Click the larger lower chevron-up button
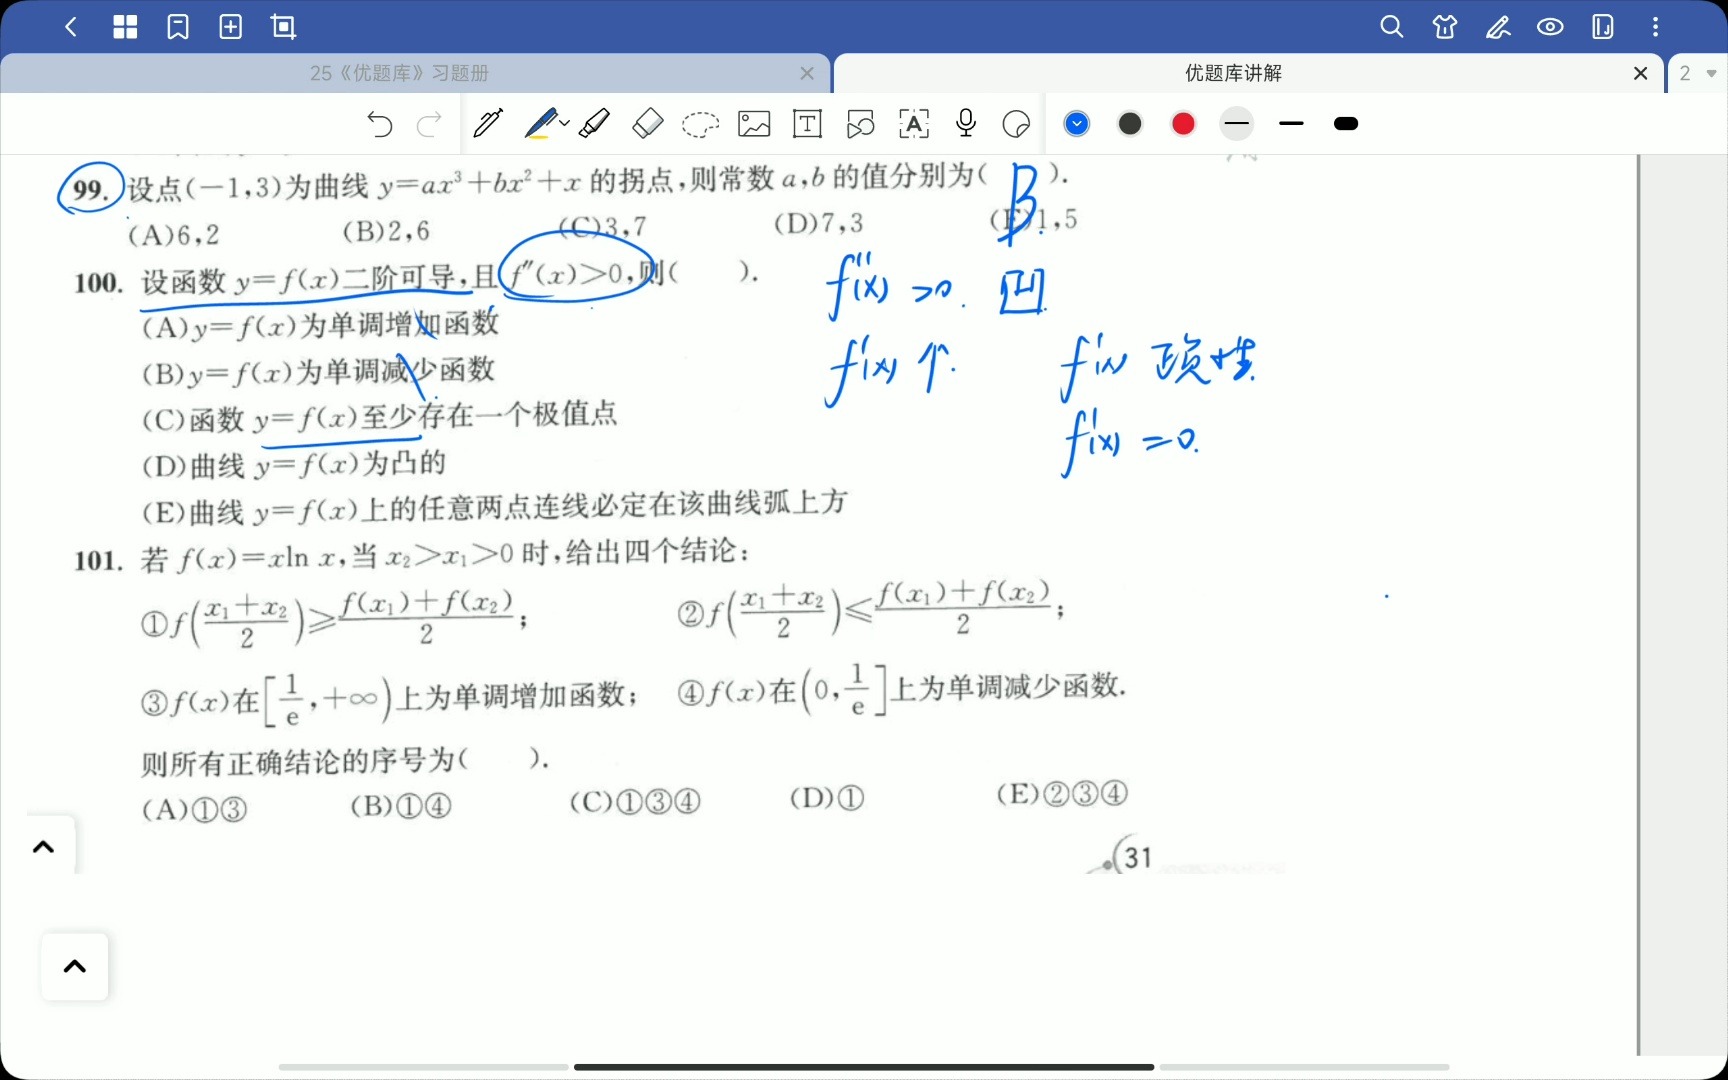Image resolution: width=1728 pixels, height=1080 pixels. click(75, 967)
